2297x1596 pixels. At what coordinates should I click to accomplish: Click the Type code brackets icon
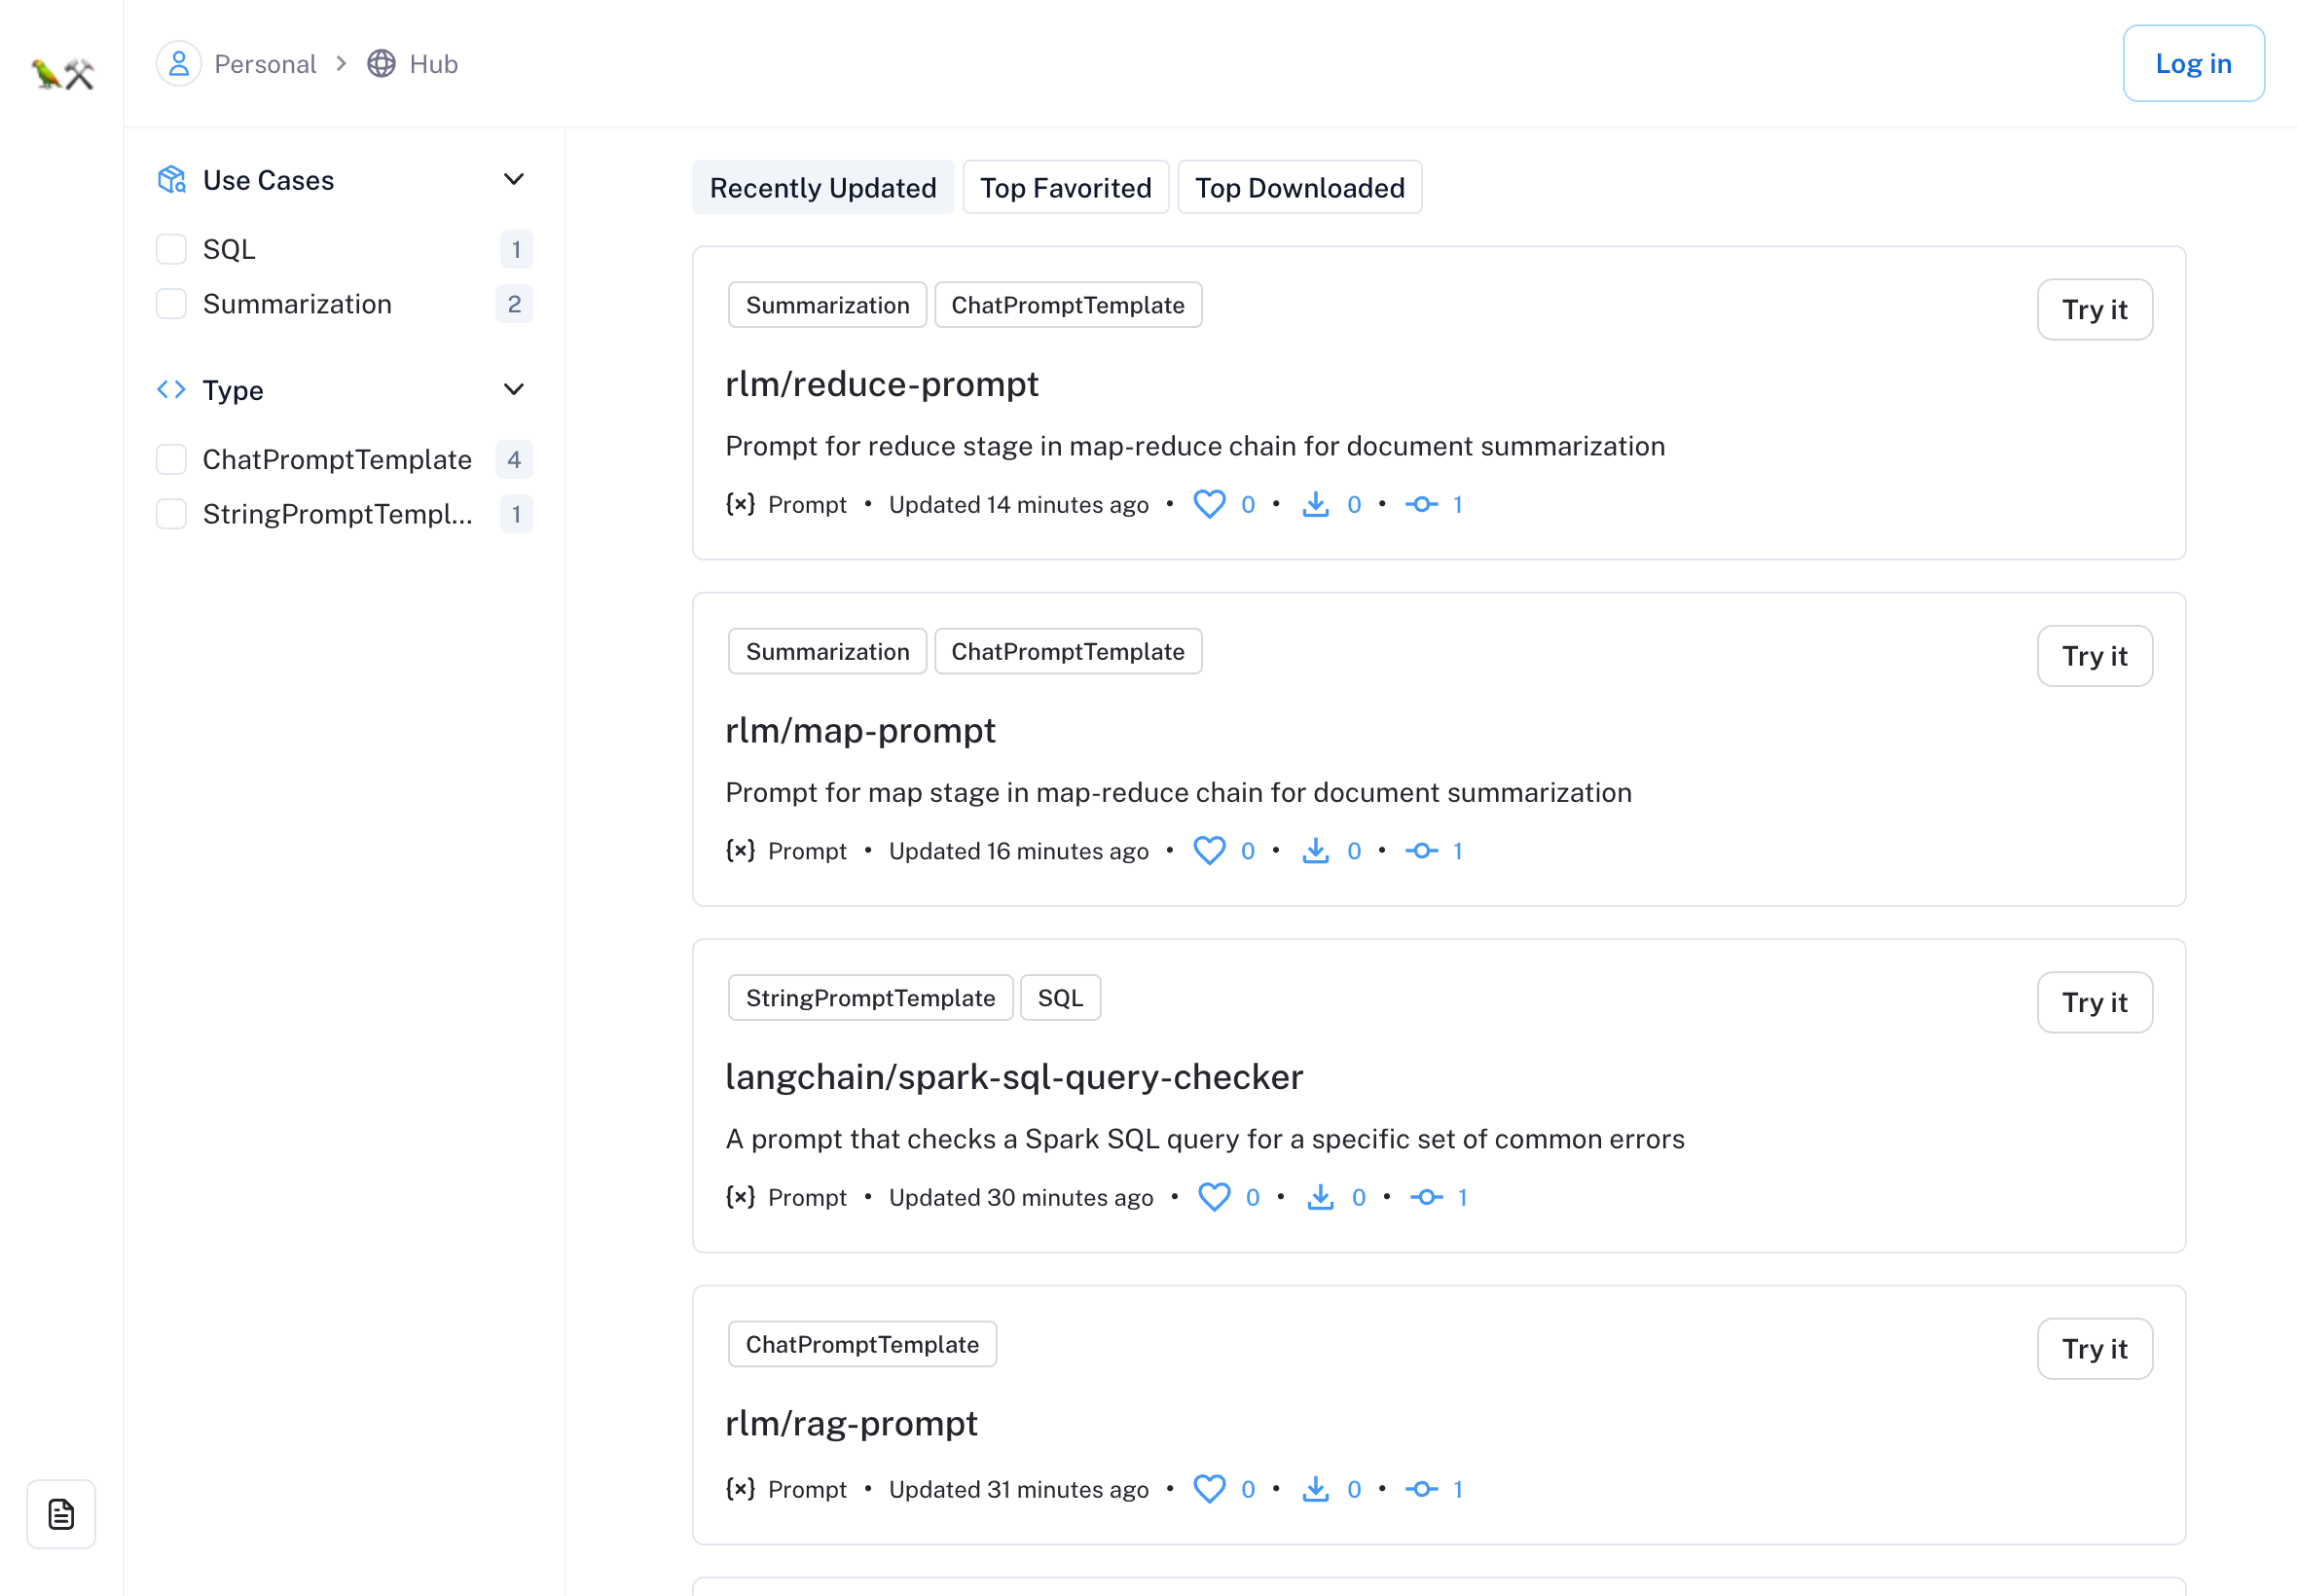pyautogui.click(x=172, y=390)
